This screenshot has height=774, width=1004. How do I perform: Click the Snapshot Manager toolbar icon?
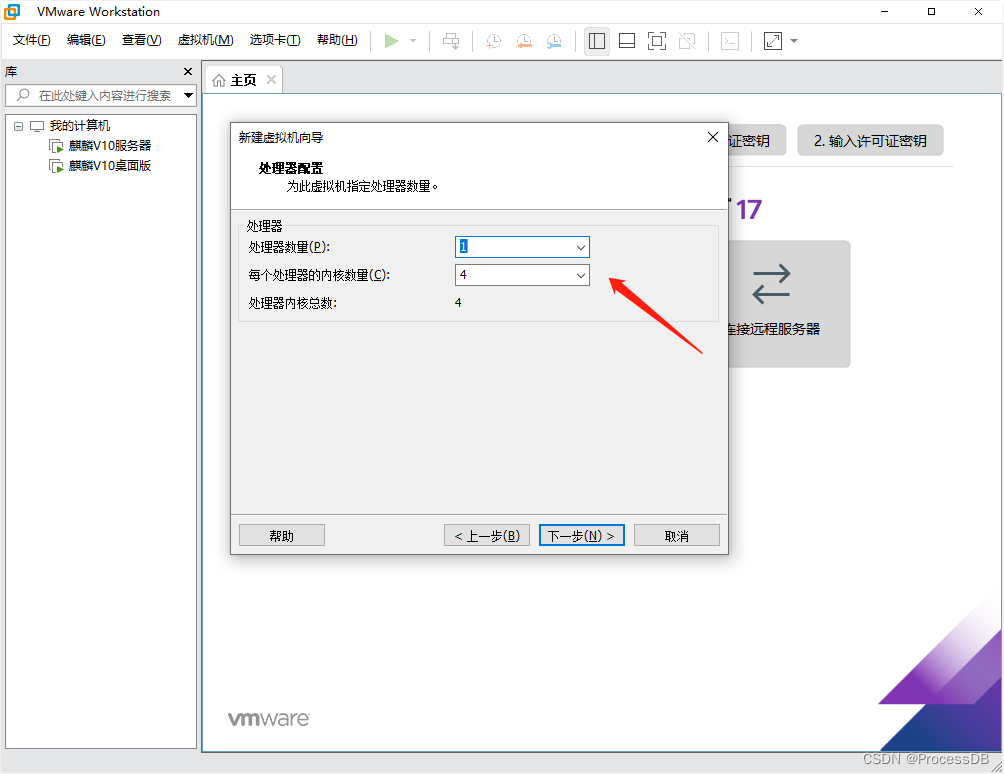555,41
